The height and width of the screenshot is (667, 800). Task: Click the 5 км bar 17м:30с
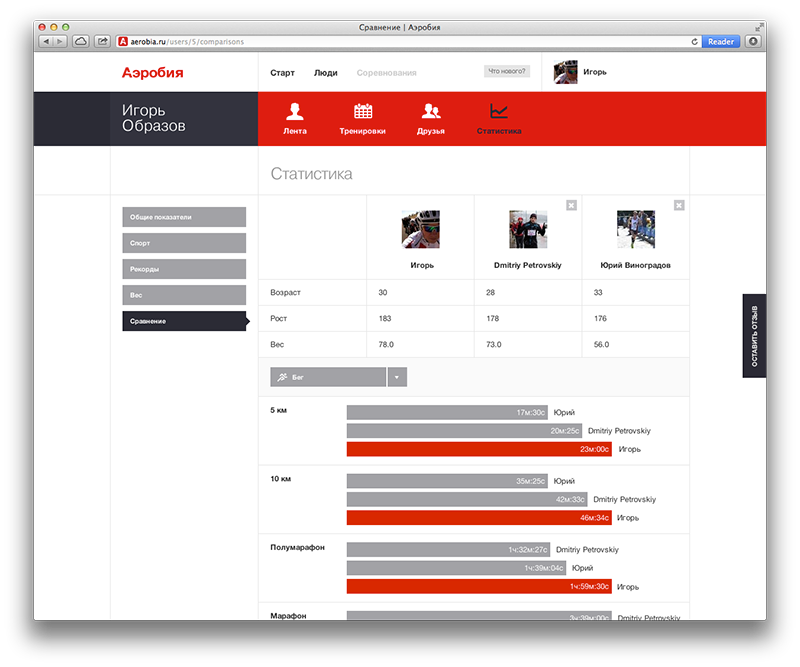pos(447,412)
